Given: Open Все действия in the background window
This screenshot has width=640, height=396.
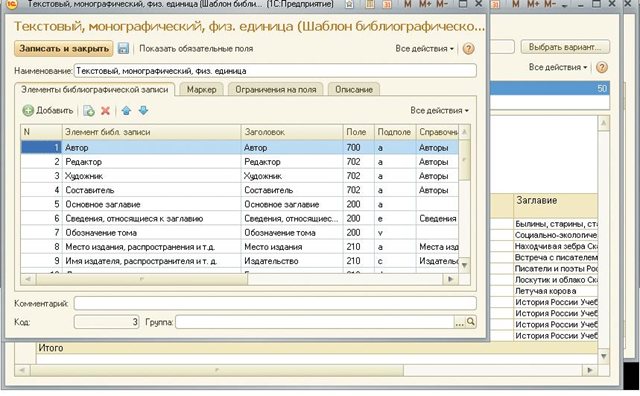Looking at the screenshot, I should pyautogui.click(x=558, y=67).
